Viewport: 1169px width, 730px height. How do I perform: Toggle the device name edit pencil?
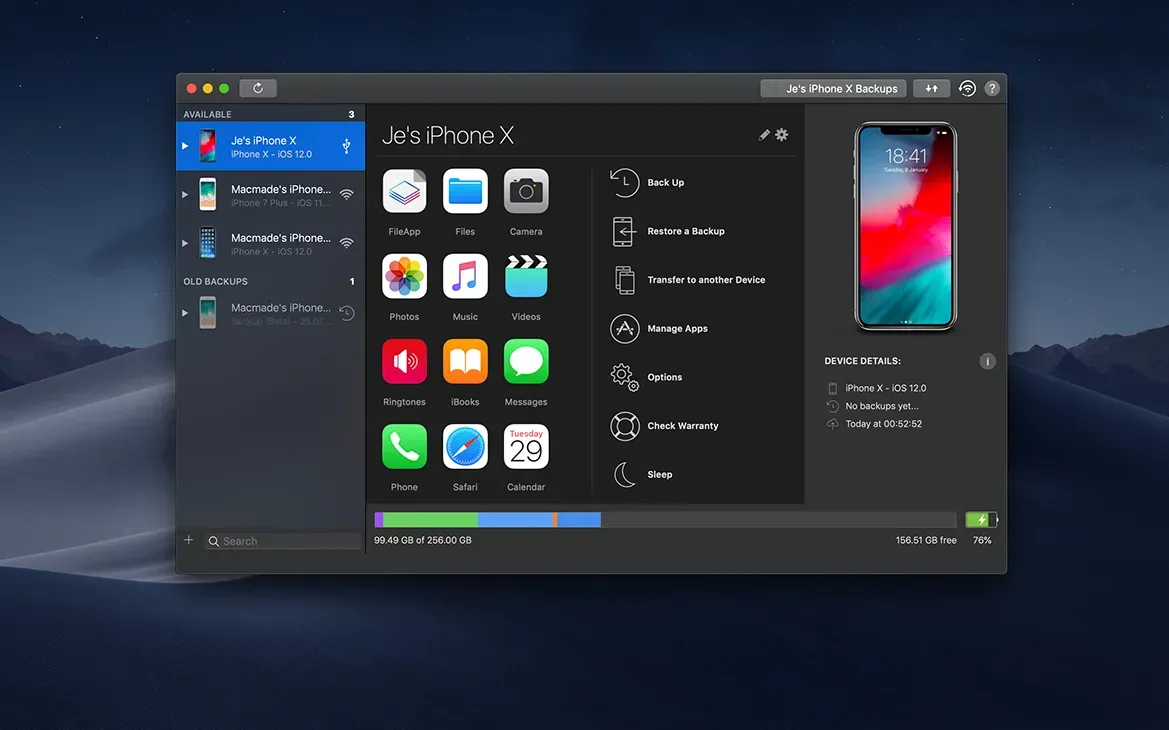tap(764, 134)
